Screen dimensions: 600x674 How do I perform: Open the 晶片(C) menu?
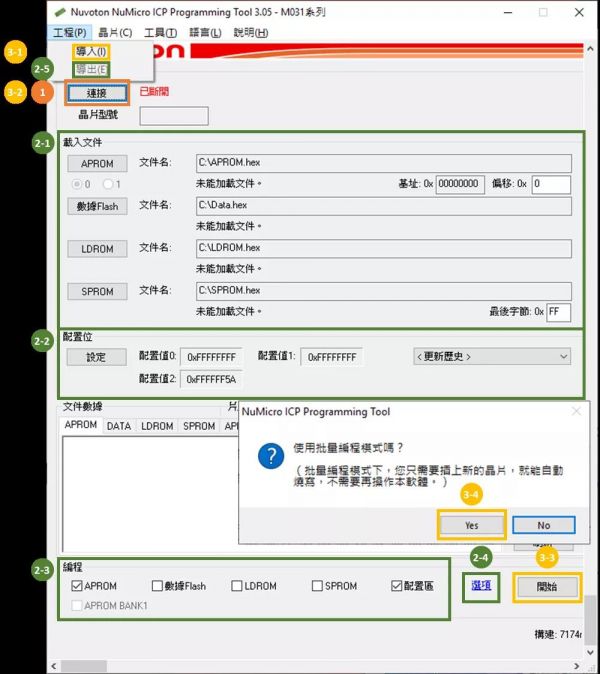(114, 33)
